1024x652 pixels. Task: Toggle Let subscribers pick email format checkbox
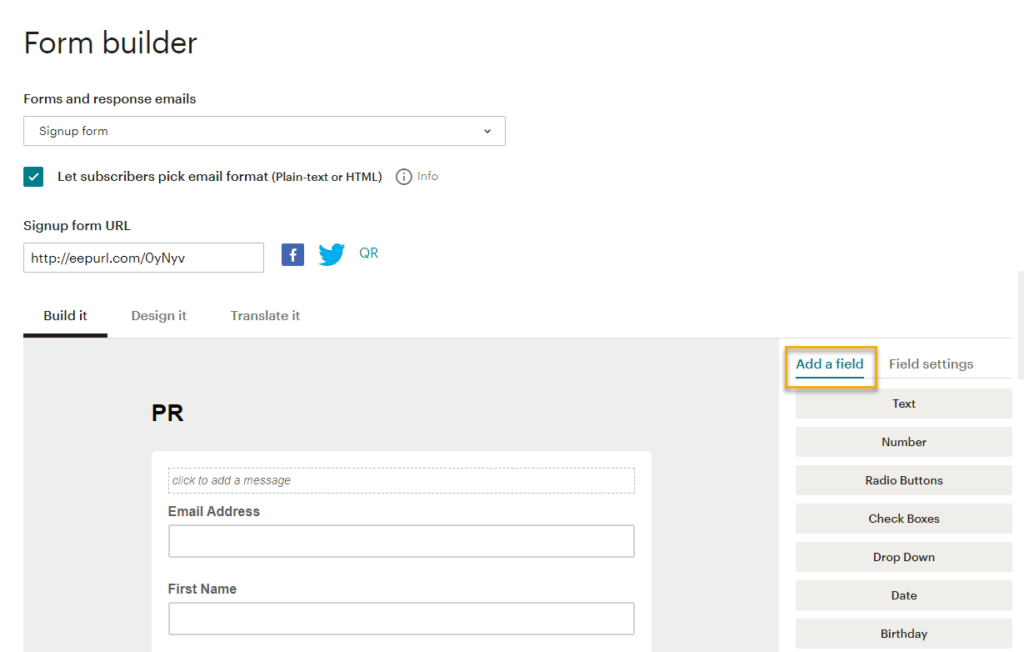(33, 176)
